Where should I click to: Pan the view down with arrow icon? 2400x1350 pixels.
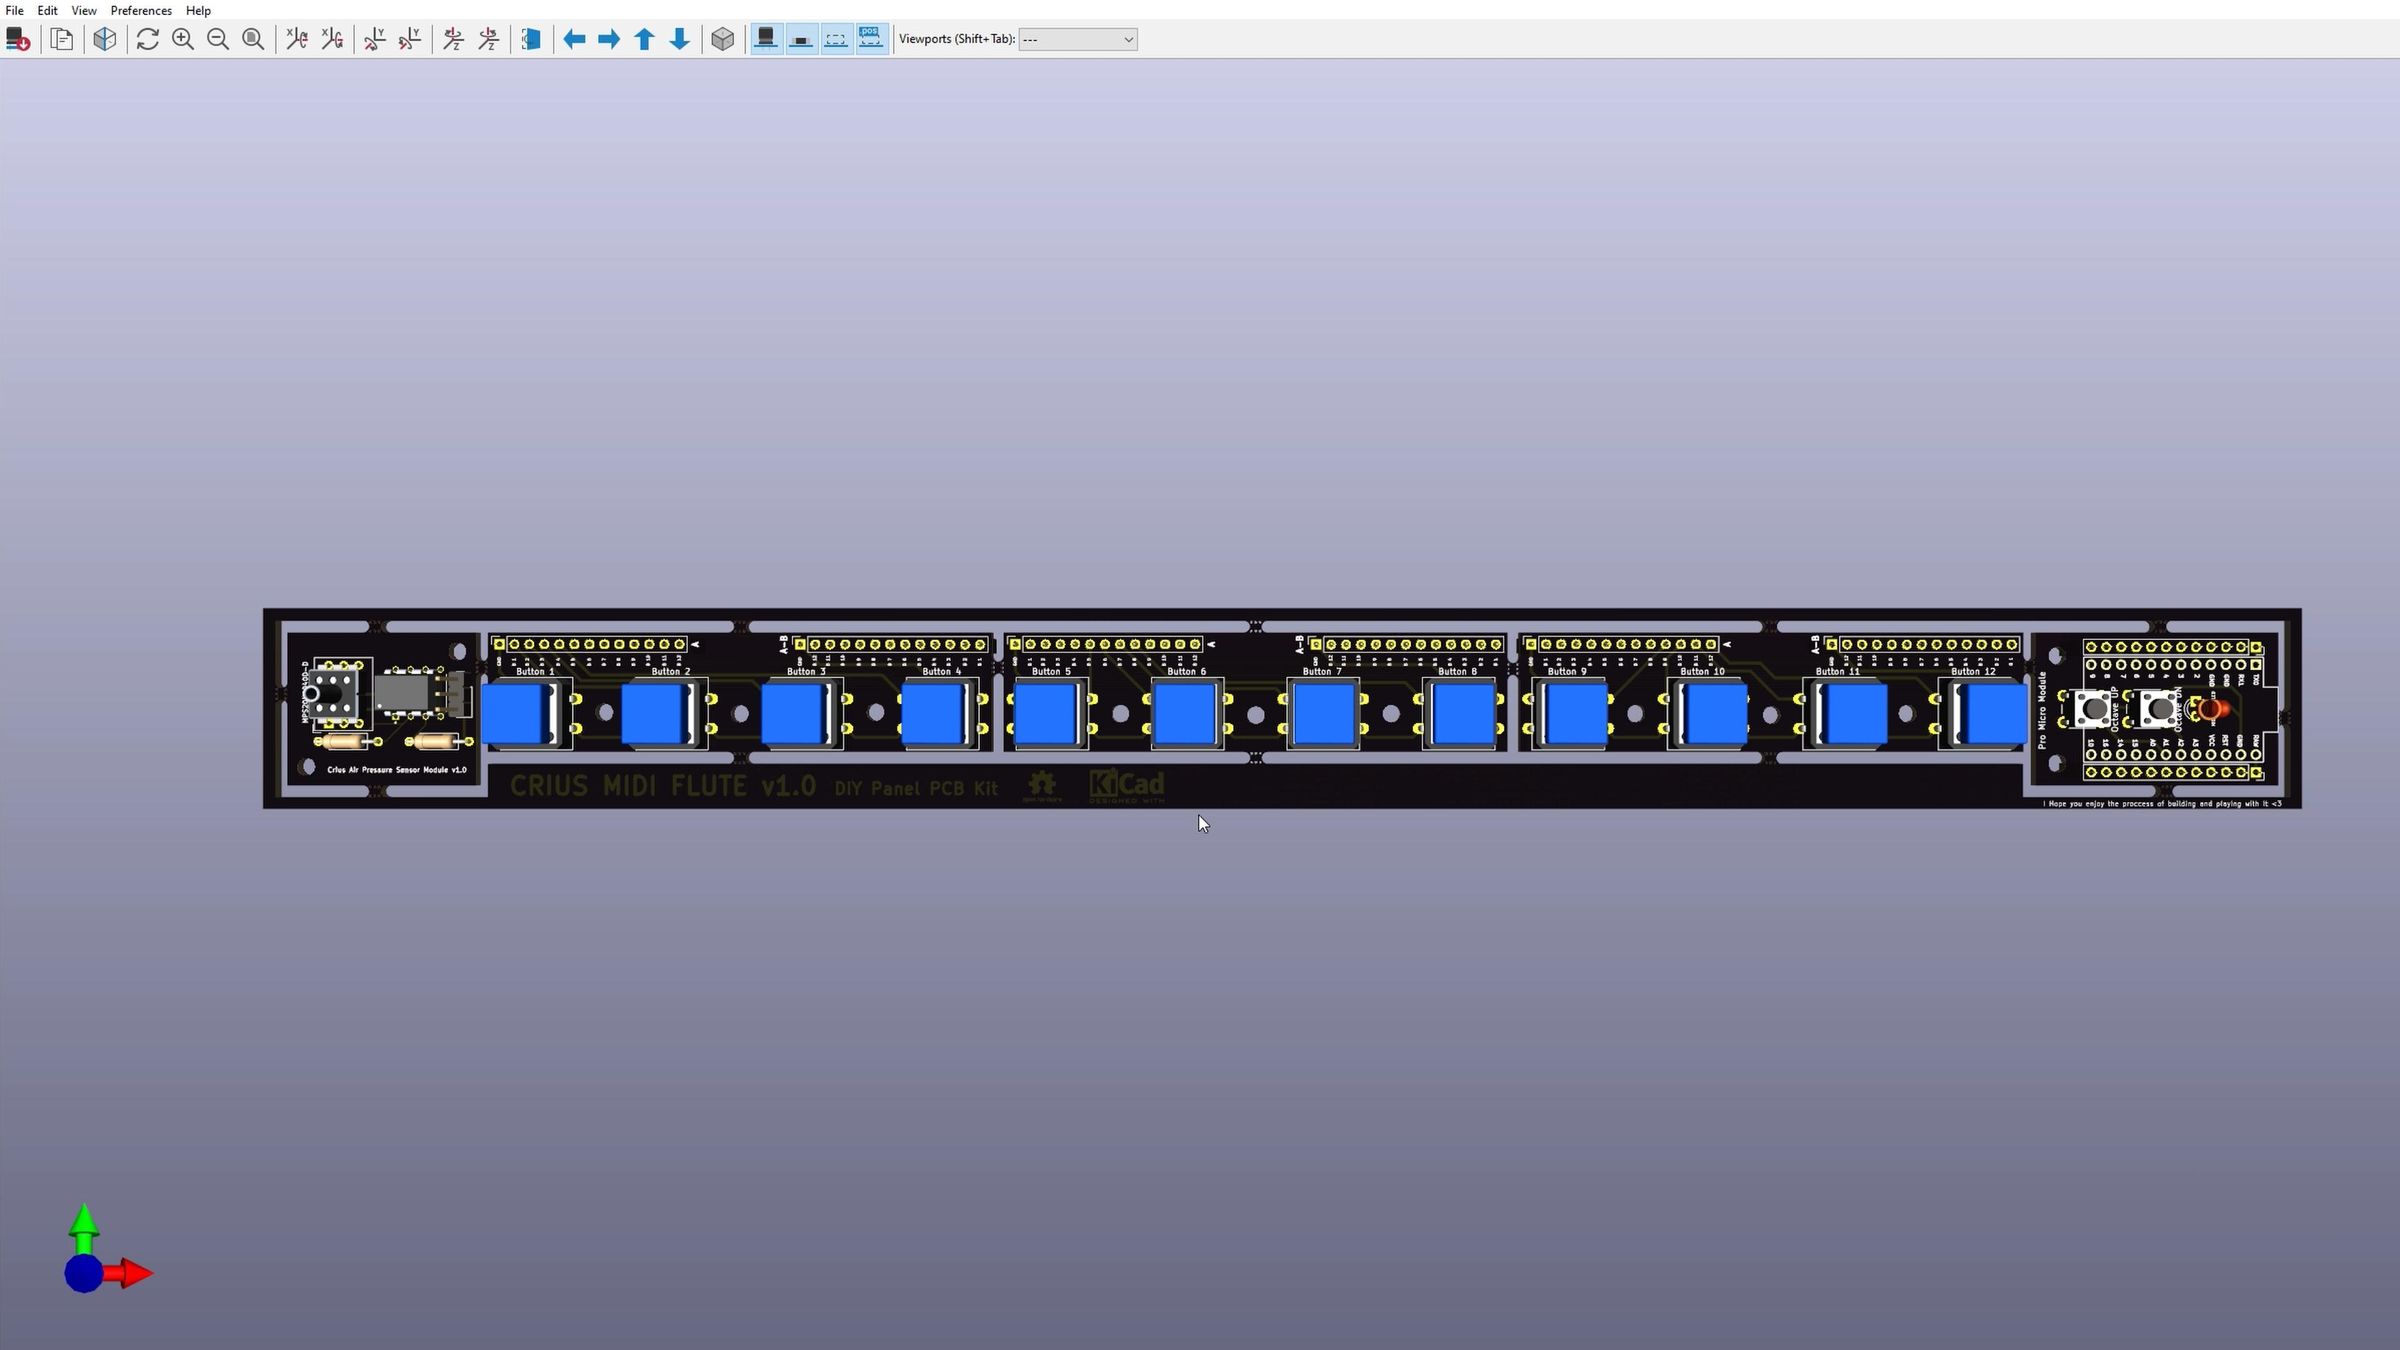point(679,40)
